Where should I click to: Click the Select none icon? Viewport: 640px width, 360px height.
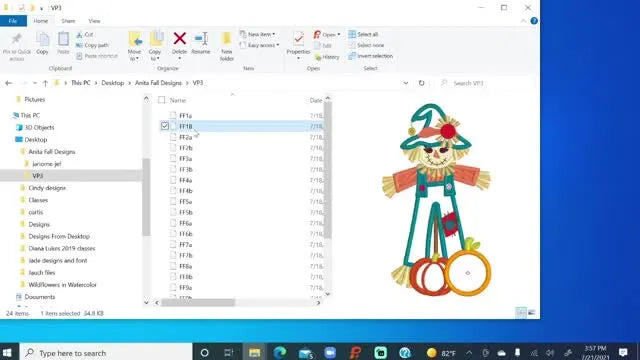(352, 45)
